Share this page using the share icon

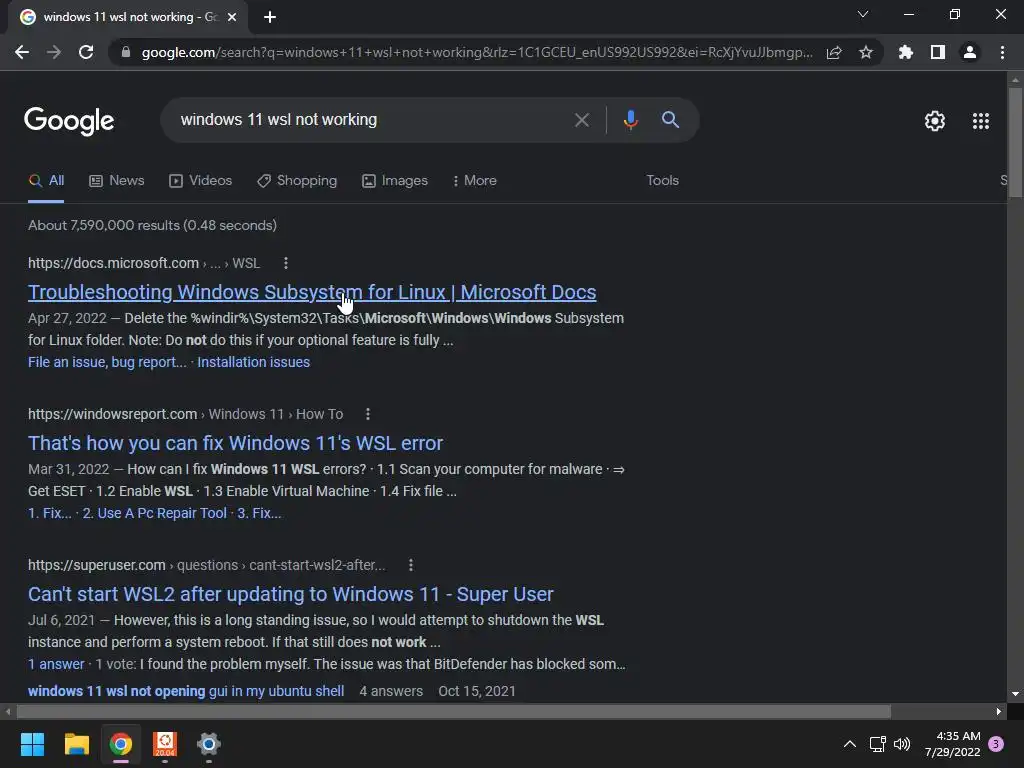[x=834, y=52]
